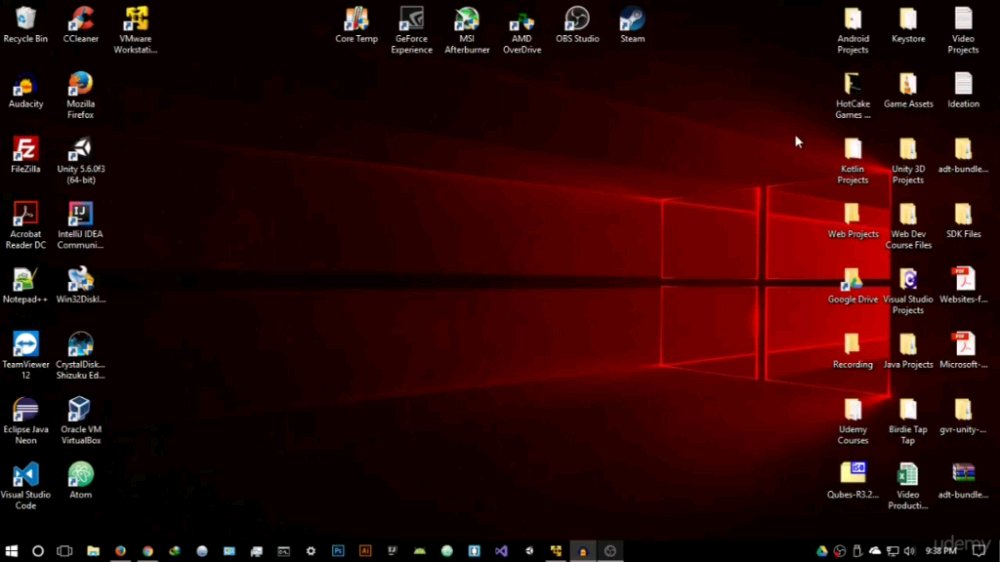Select IntelliJ IDEA Community shortcut

pyautogui.click(x=80, y=226)
